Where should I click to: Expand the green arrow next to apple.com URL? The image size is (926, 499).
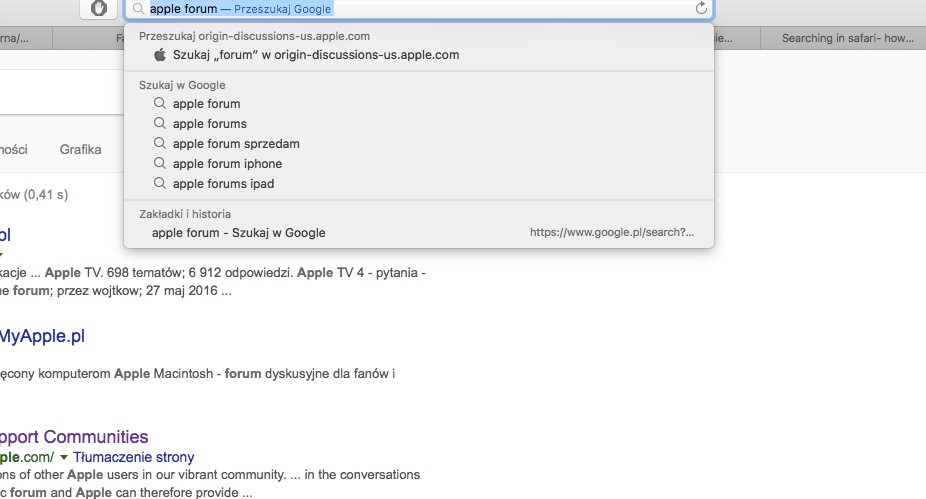[x=64, y=457]
